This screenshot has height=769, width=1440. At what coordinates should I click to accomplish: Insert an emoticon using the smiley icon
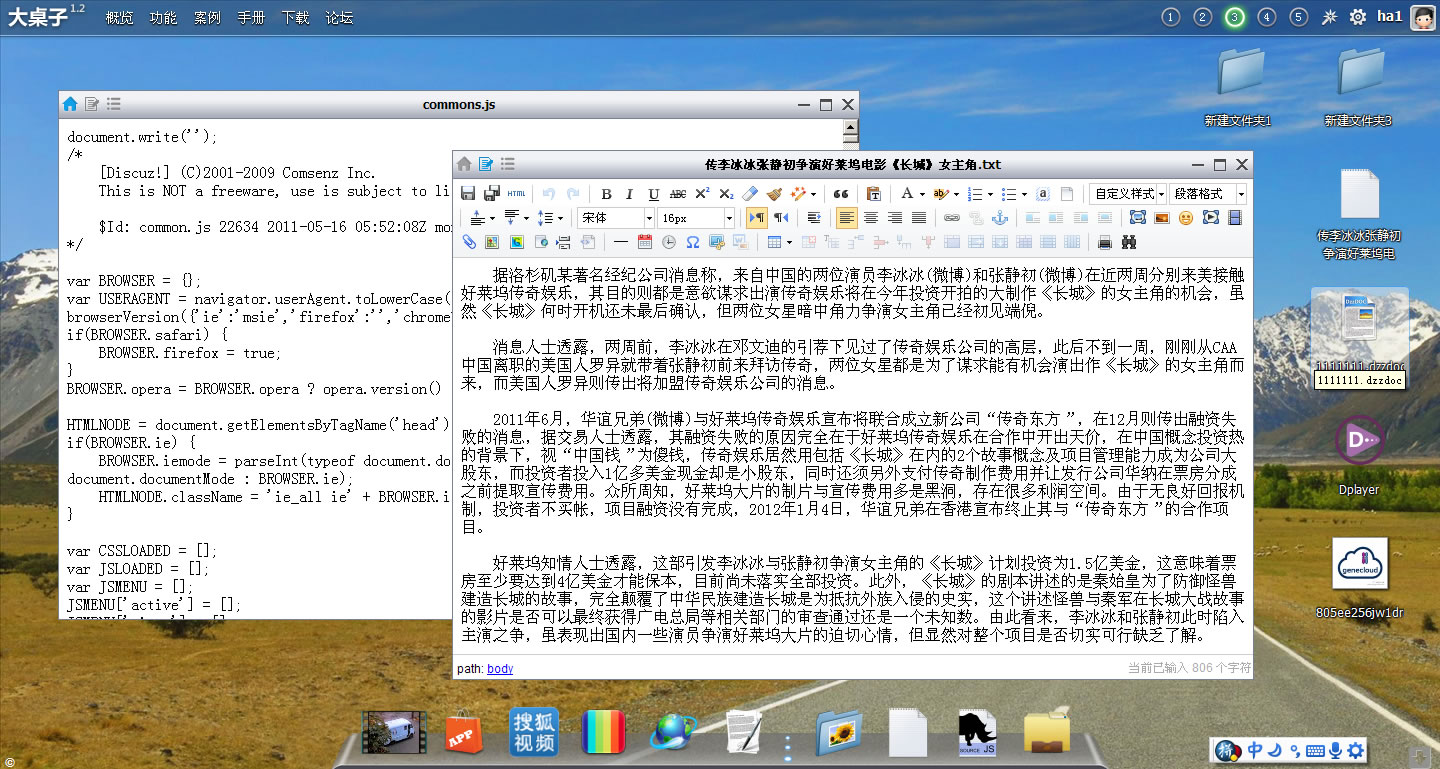[1186, 218]
